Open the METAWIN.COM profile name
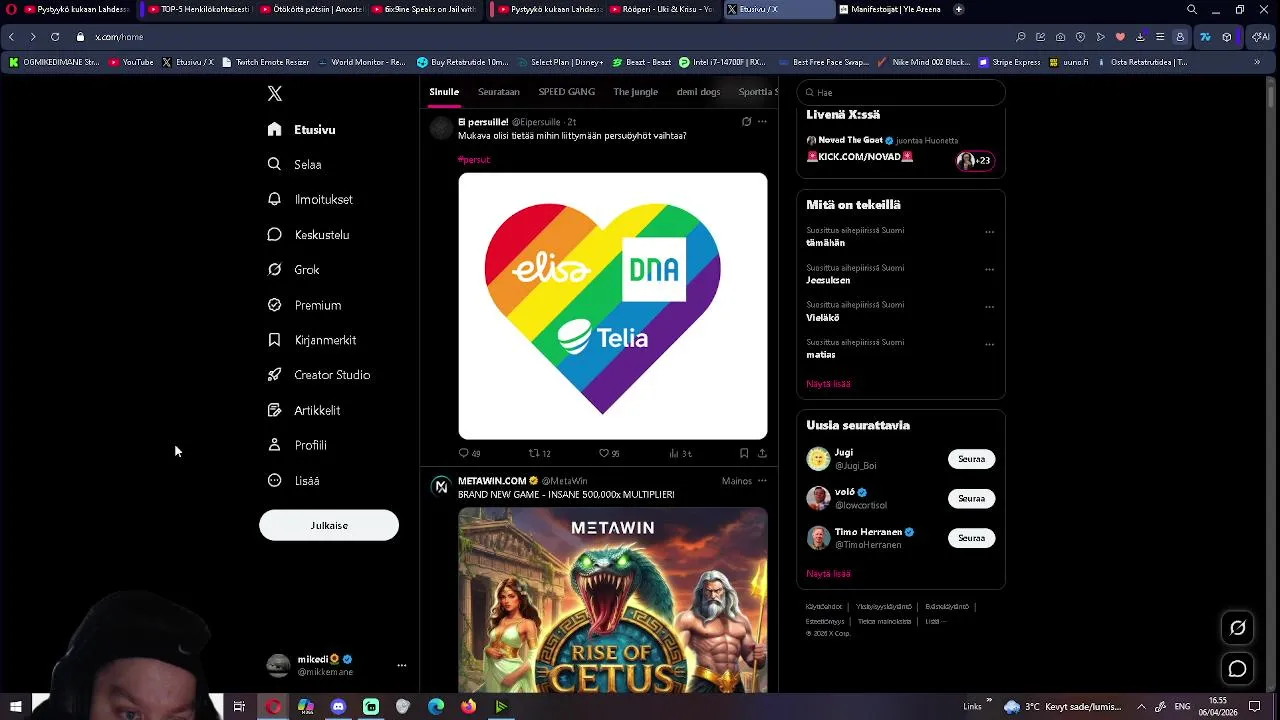 [x=492, y=481]
